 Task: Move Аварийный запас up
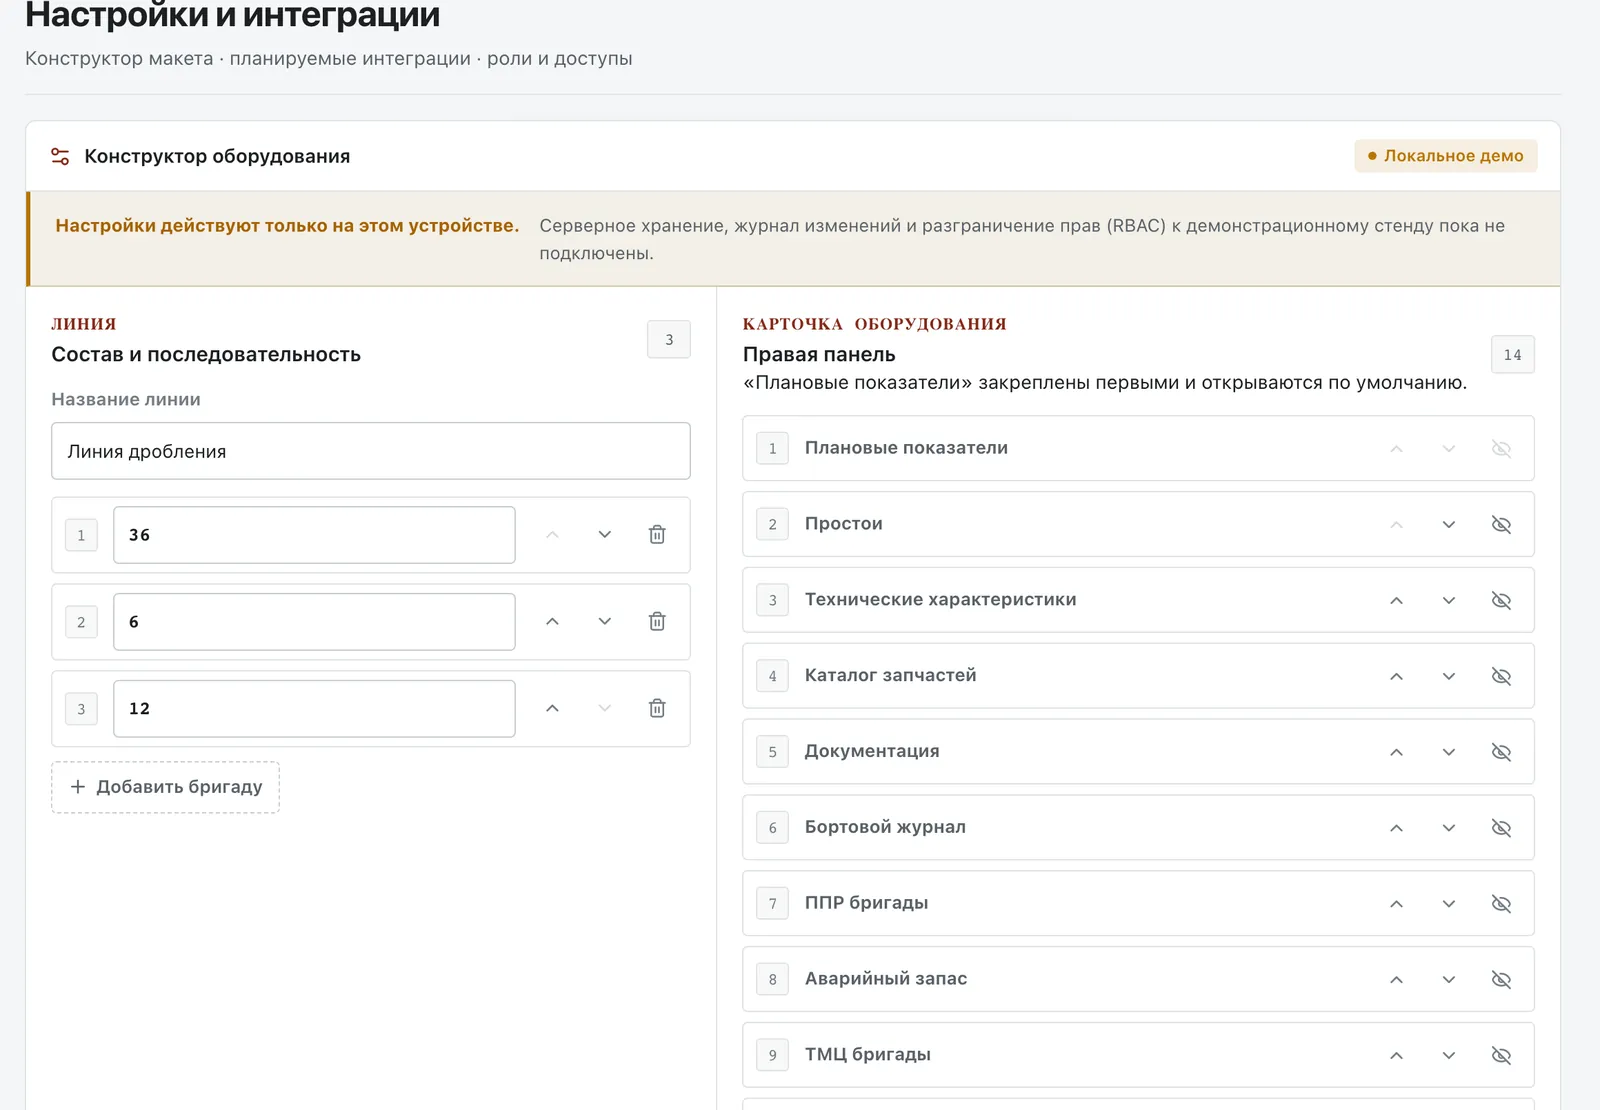(1397, 980)
